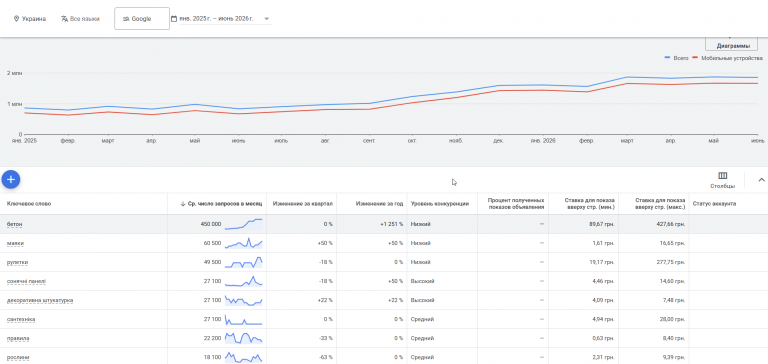Image resolution: width=768 pixels, height=364 pixels.
Task: Open the Google search network selector
Action: tap(142, 19)
